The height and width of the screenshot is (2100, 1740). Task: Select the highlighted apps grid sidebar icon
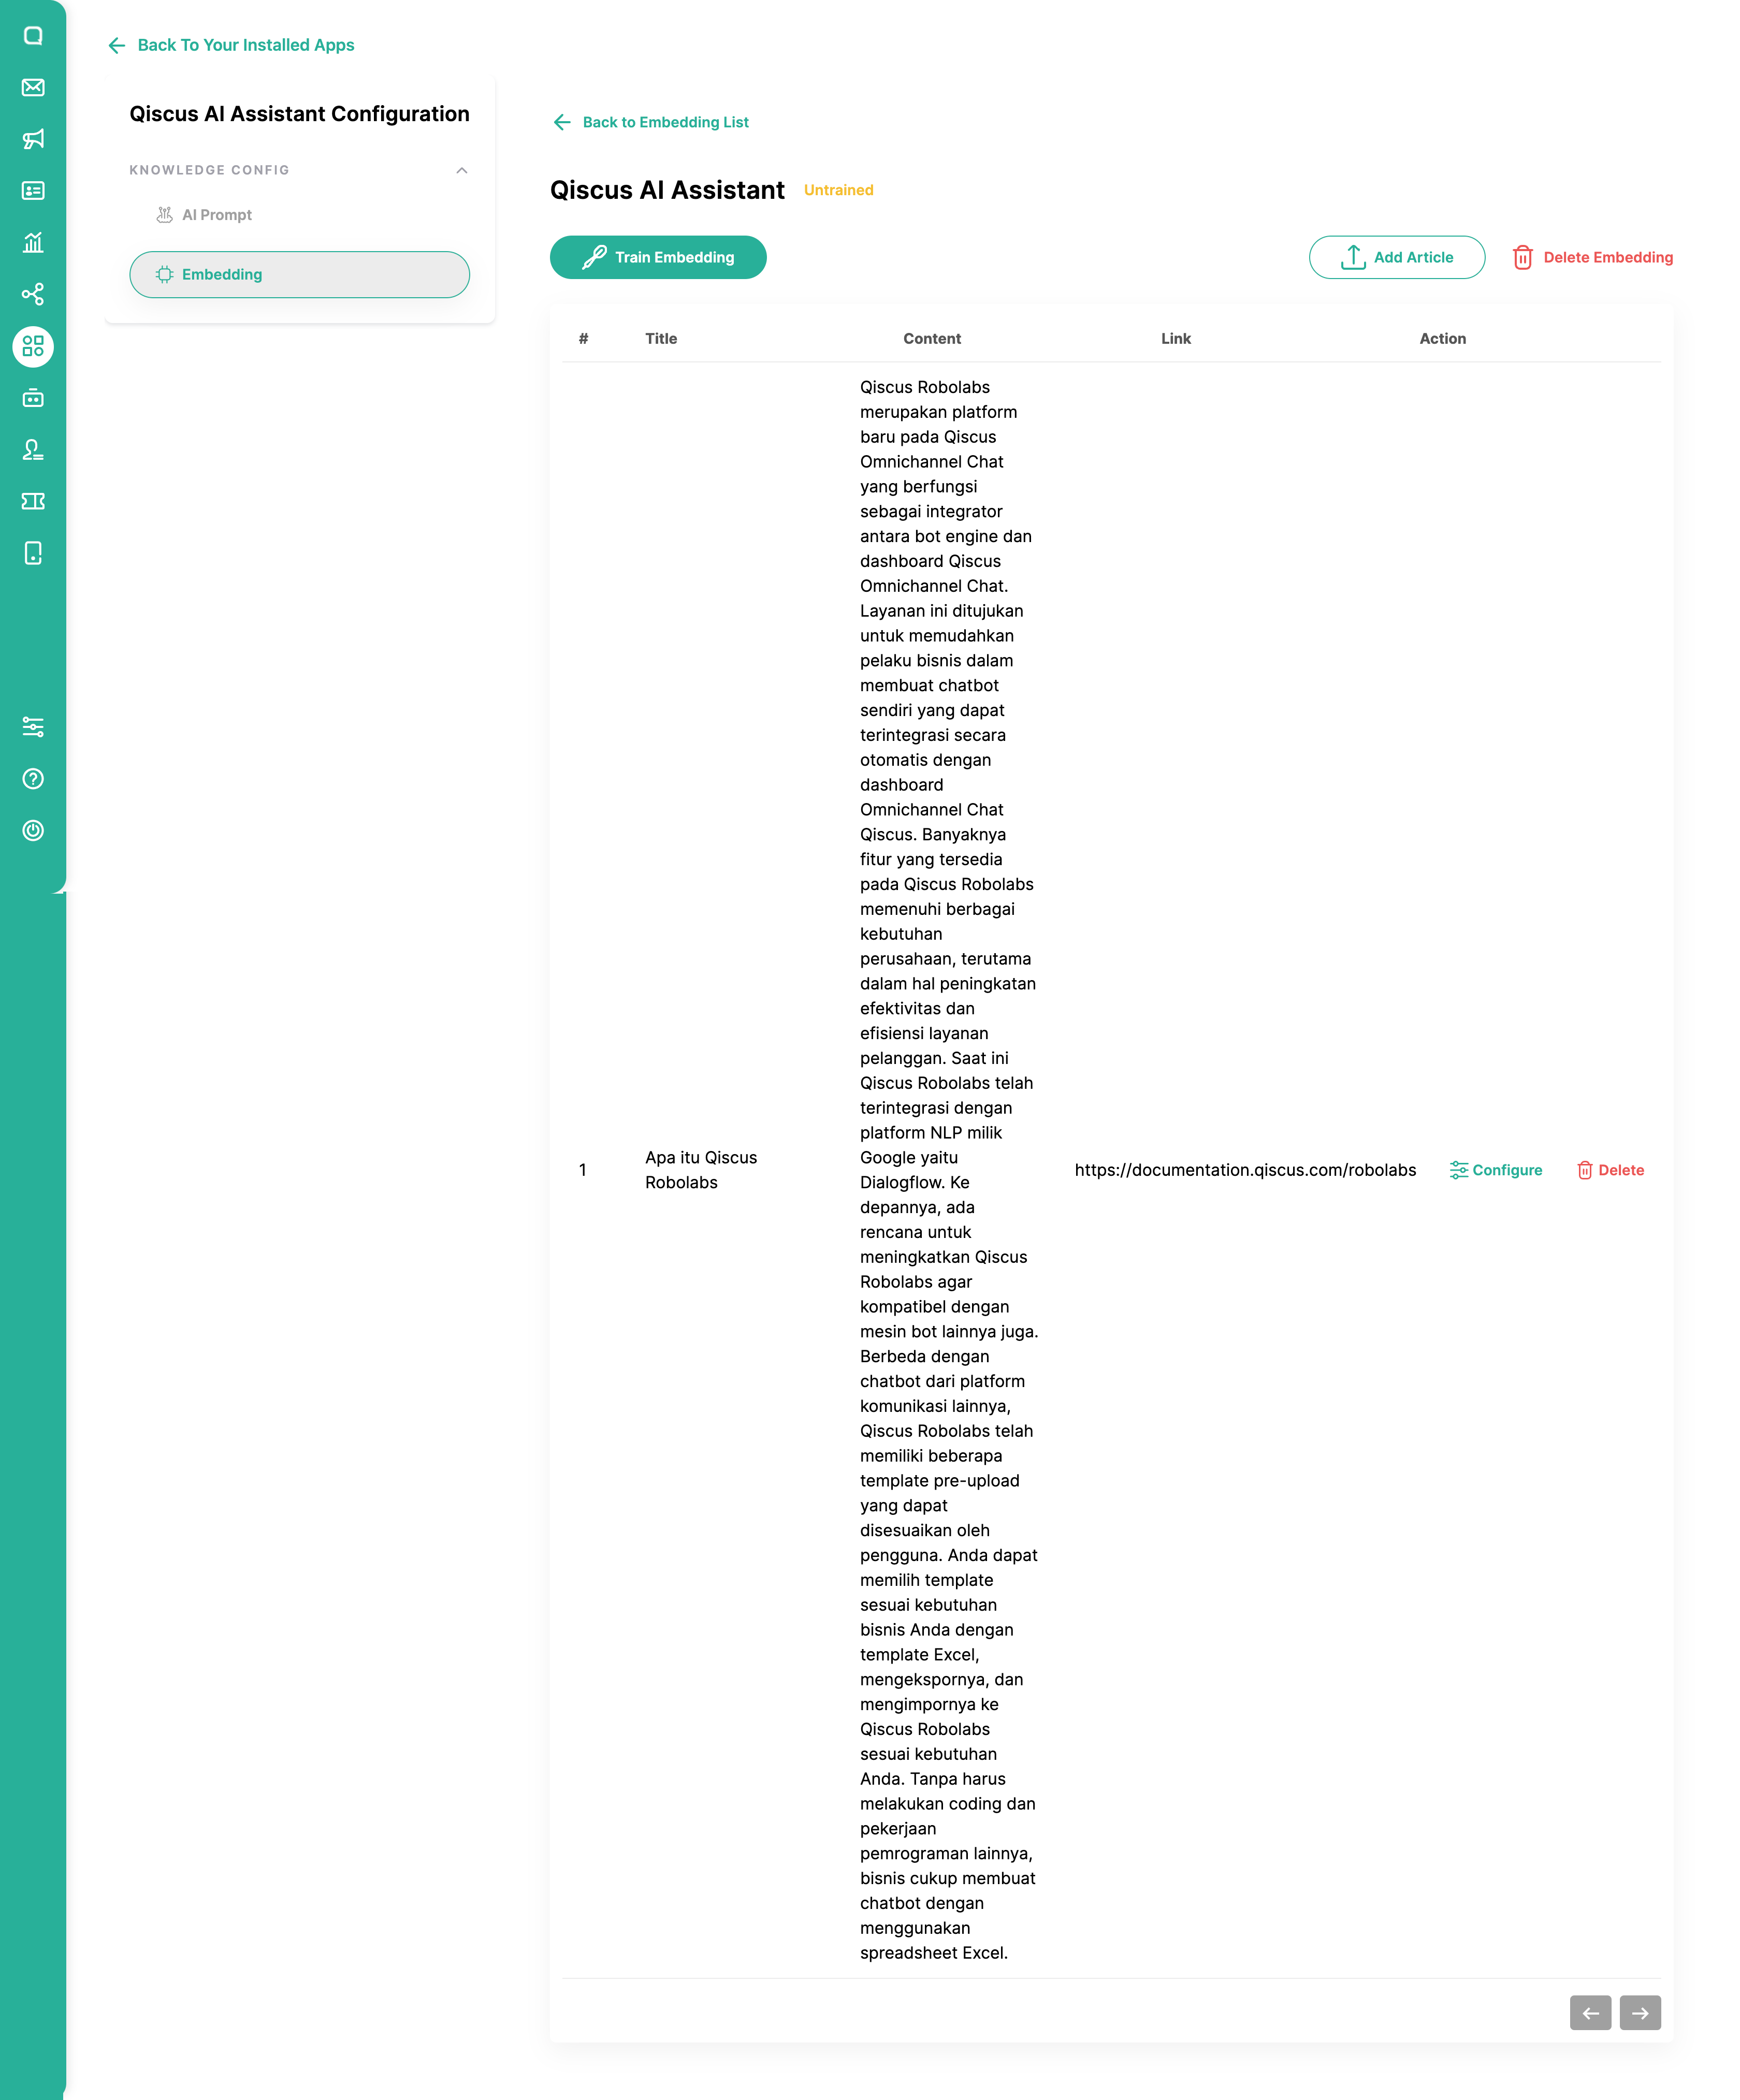pyautogui.click(x=33, y=346)
